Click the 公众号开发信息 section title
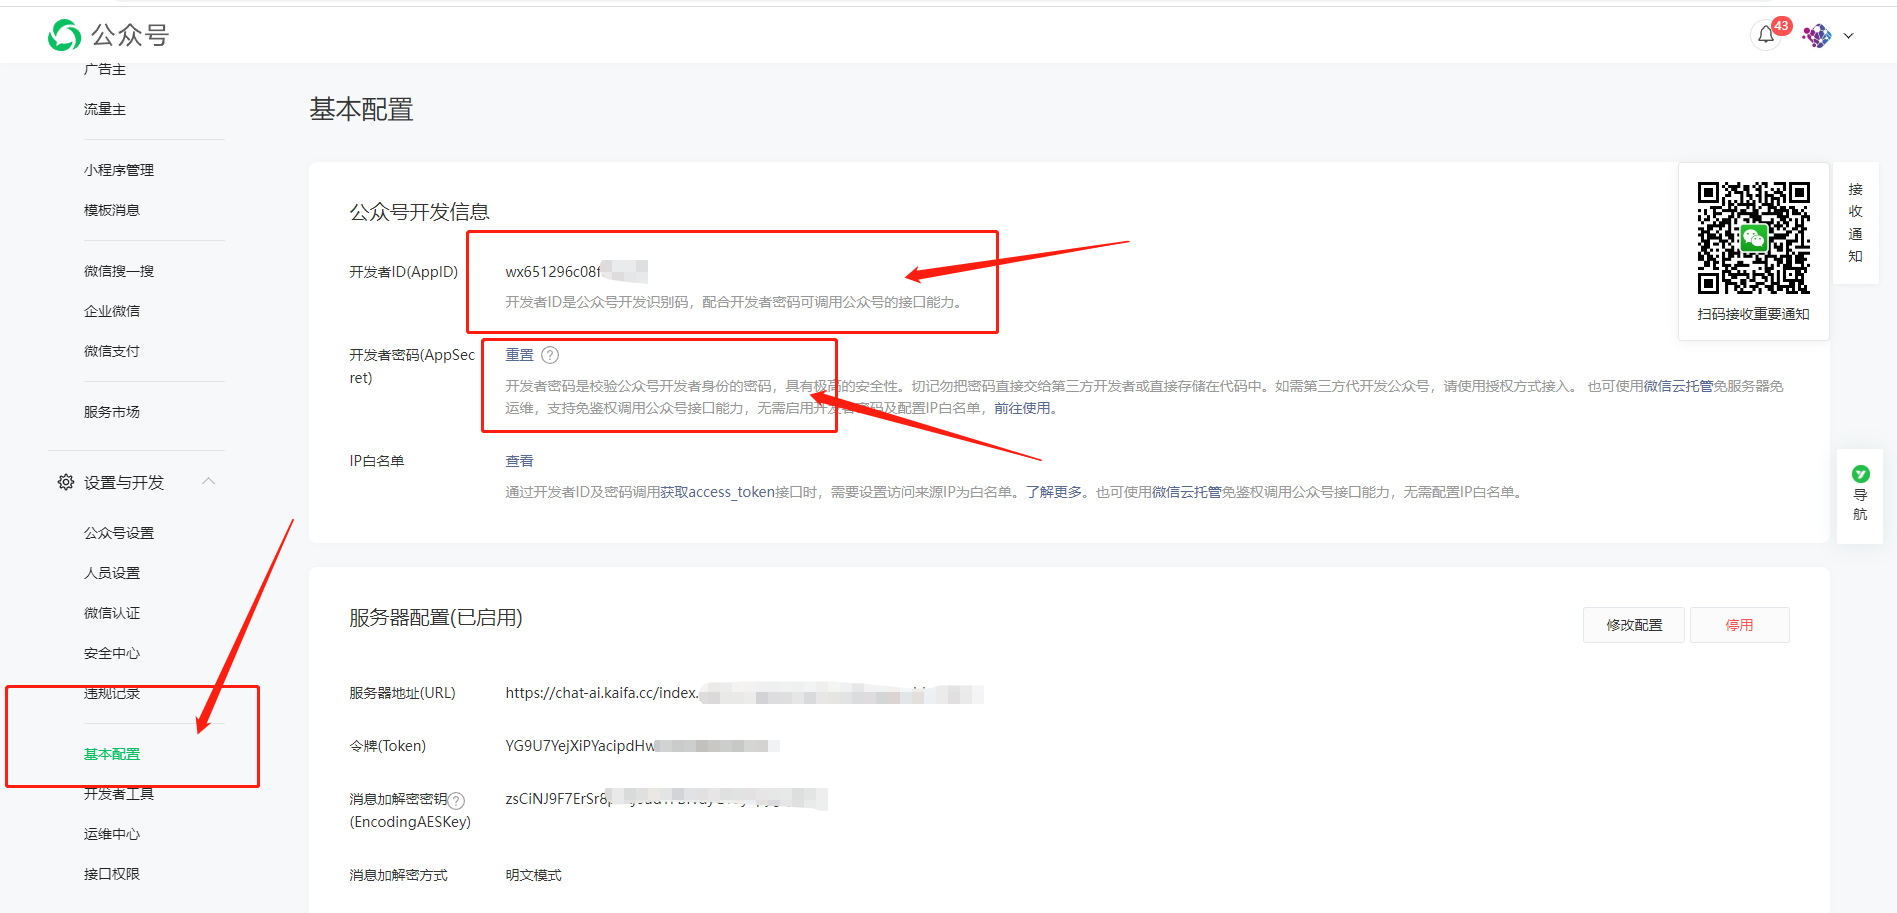Image resolution: width=1897 pixels, height=913 pixels. tap(419, 212)
